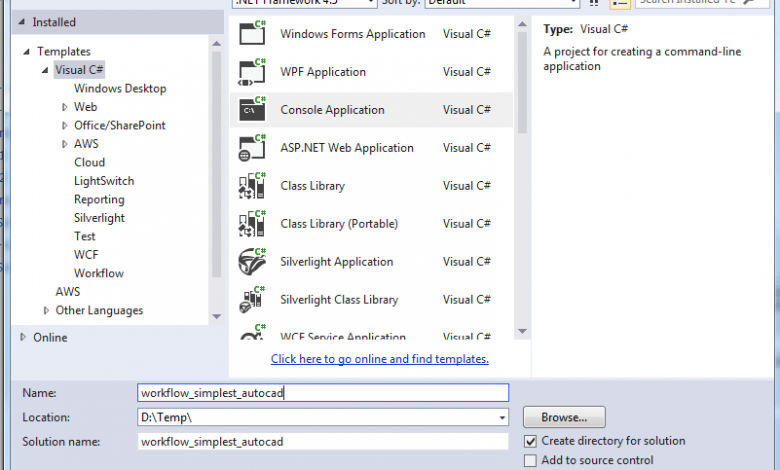Select the WPF Application template icon
780x470 pixels.
click(252, 72)
